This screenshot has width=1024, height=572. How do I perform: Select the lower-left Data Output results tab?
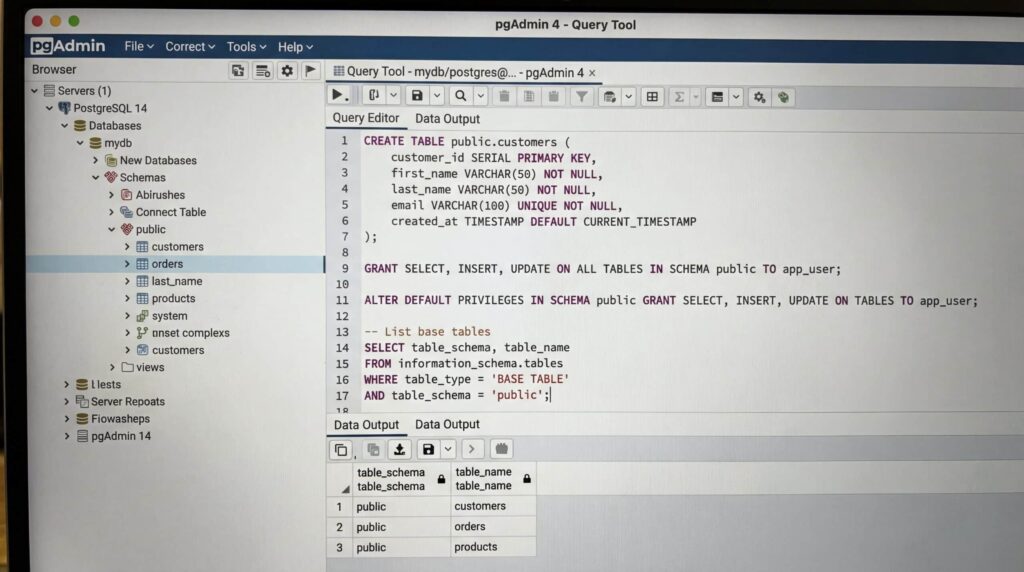coord(366,425)
